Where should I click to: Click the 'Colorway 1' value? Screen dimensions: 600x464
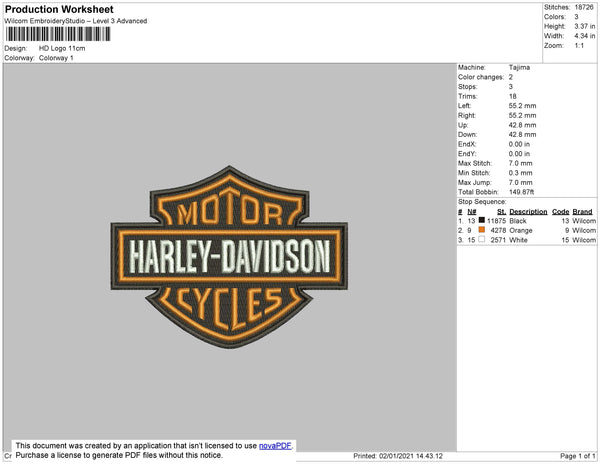(x=56, y=58)
